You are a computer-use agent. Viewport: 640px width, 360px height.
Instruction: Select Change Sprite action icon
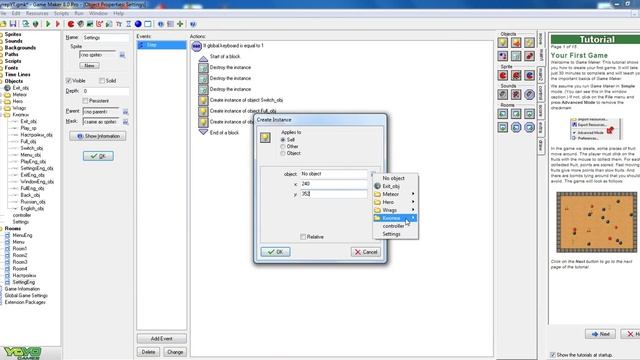[x=503, y=76]
